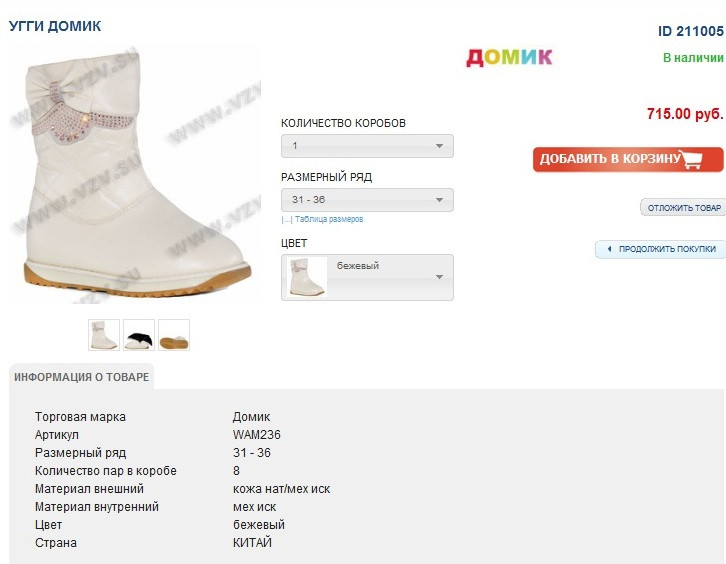Click the ДОМИК brand logo
This screenshot has height=564, width=726.
coord(509,58)
